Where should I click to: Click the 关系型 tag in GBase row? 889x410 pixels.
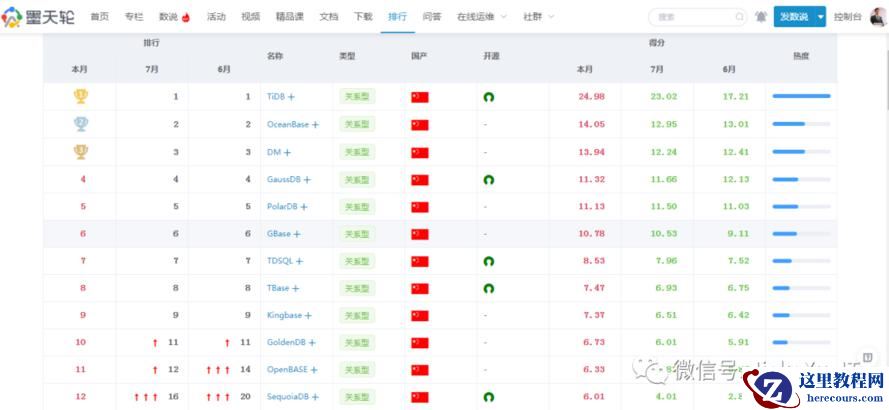tap(357, 234)
